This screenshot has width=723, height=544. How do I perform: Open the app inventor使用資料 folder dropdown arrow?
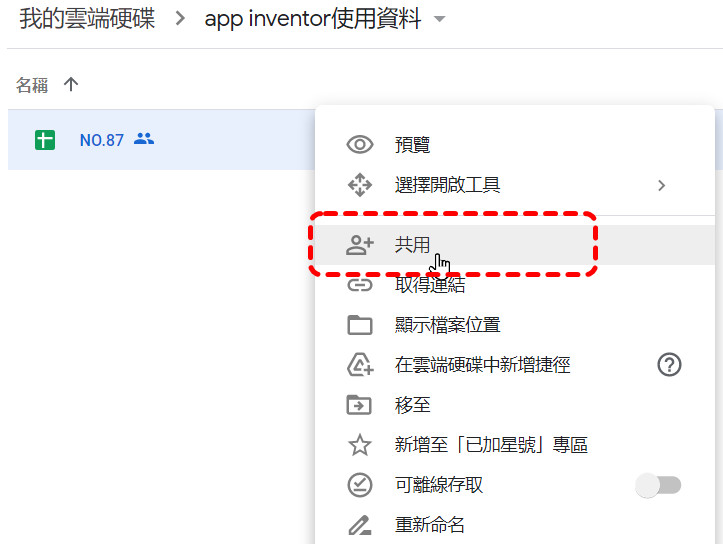[440, 19]
